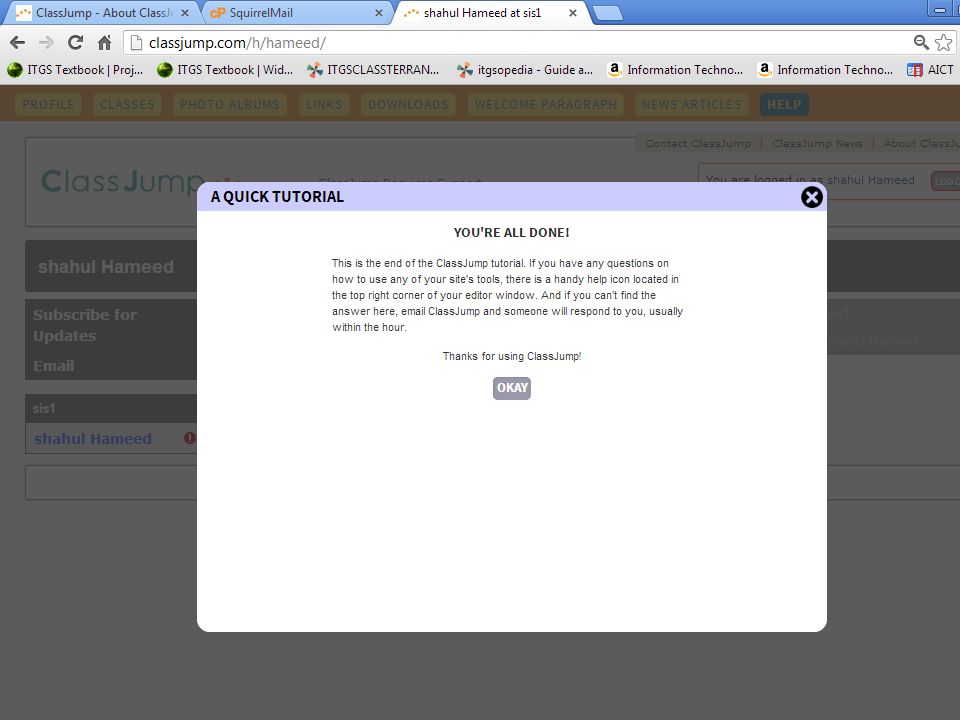Click the shahul Hameed link in sidebar
Viewport: 960px width, 720px height.
point(92,439)
